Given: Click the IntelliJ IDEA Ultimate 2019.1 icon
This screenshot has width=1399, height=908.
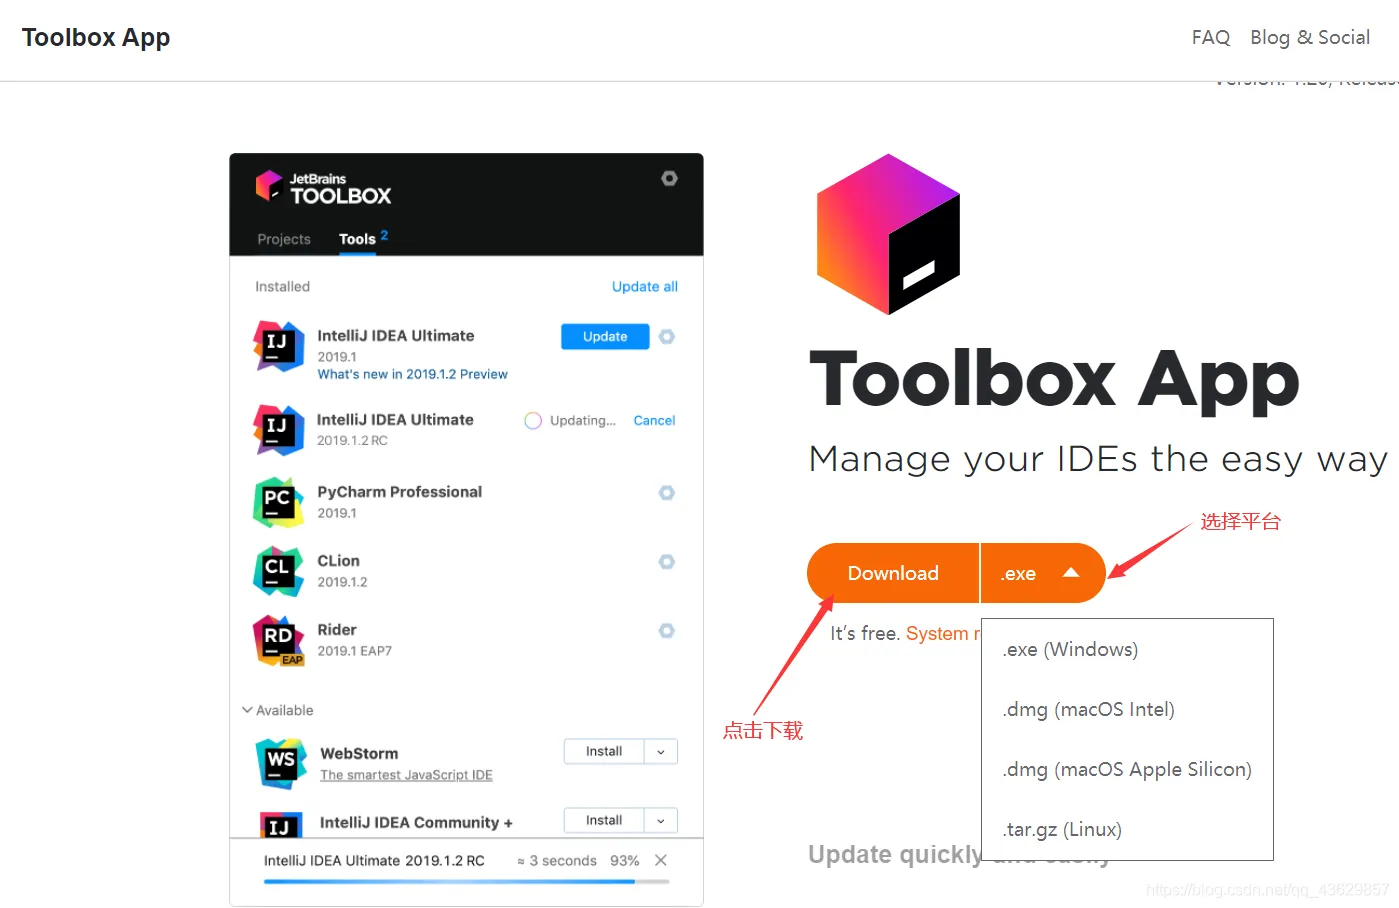Looking at the screenshot, I should pyautogui.click(x=279, y=346).
